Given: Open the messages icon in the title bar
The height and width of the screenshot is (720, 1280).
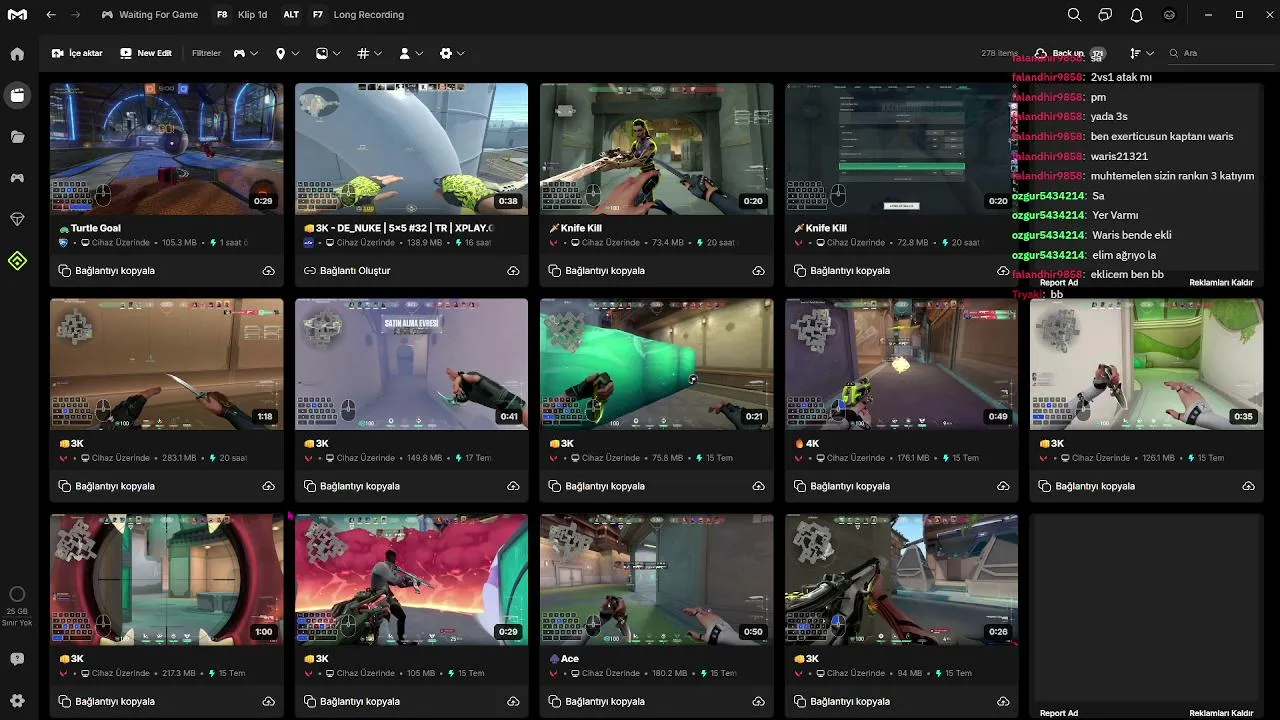Looking at the screenshot, I should pyautogui.click(x=1105, y=15).
